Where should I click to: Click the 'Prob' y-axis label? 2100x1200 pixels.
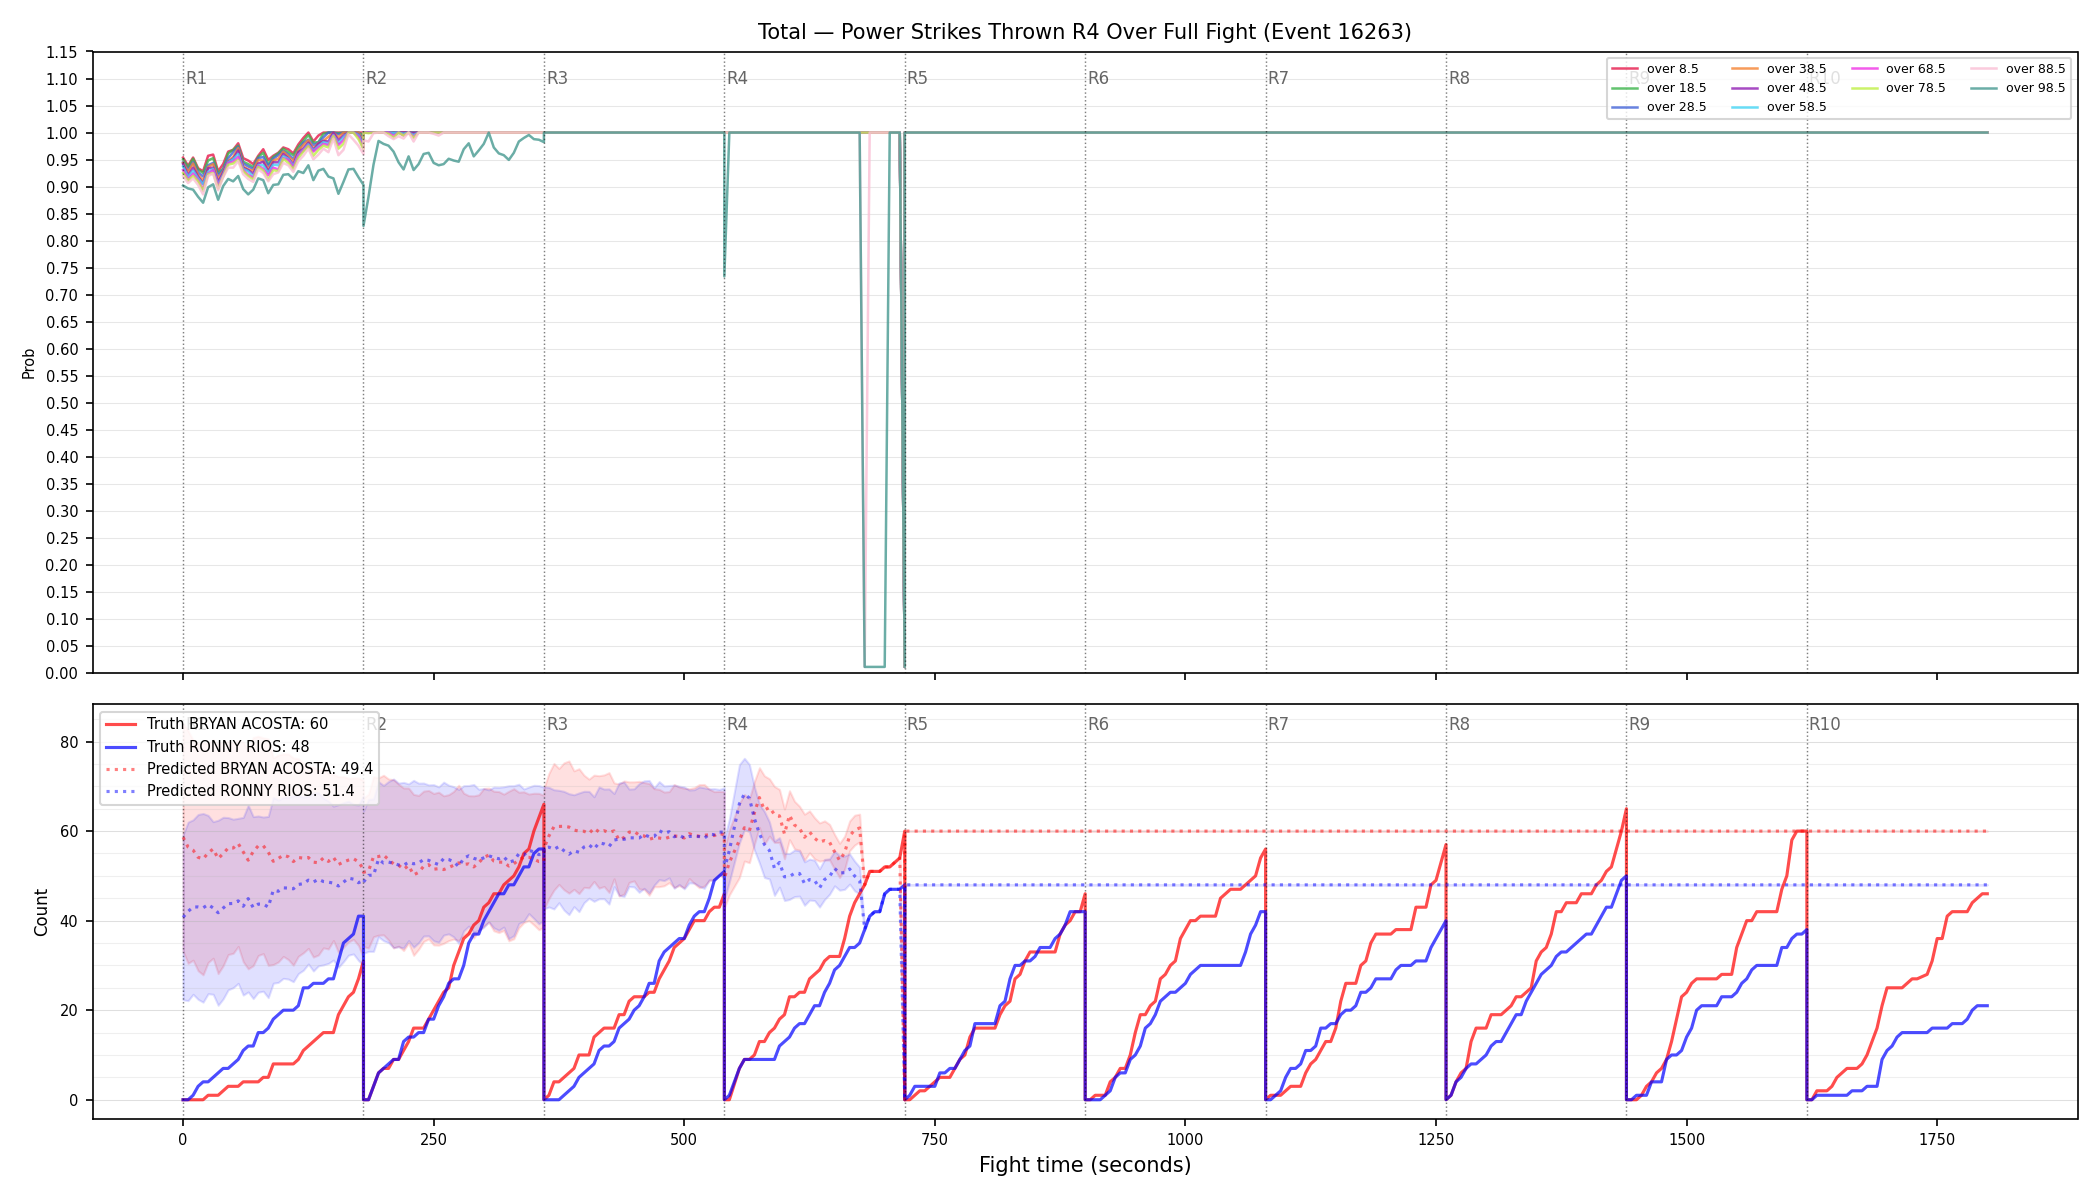click(x=28, y=363)
